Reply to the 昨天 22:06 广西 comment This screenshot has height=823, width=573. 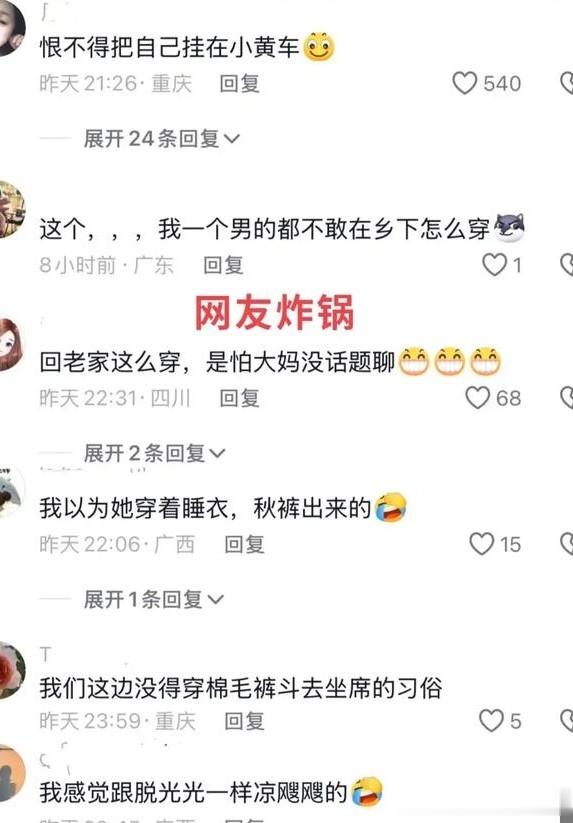[x=245, y=544]
